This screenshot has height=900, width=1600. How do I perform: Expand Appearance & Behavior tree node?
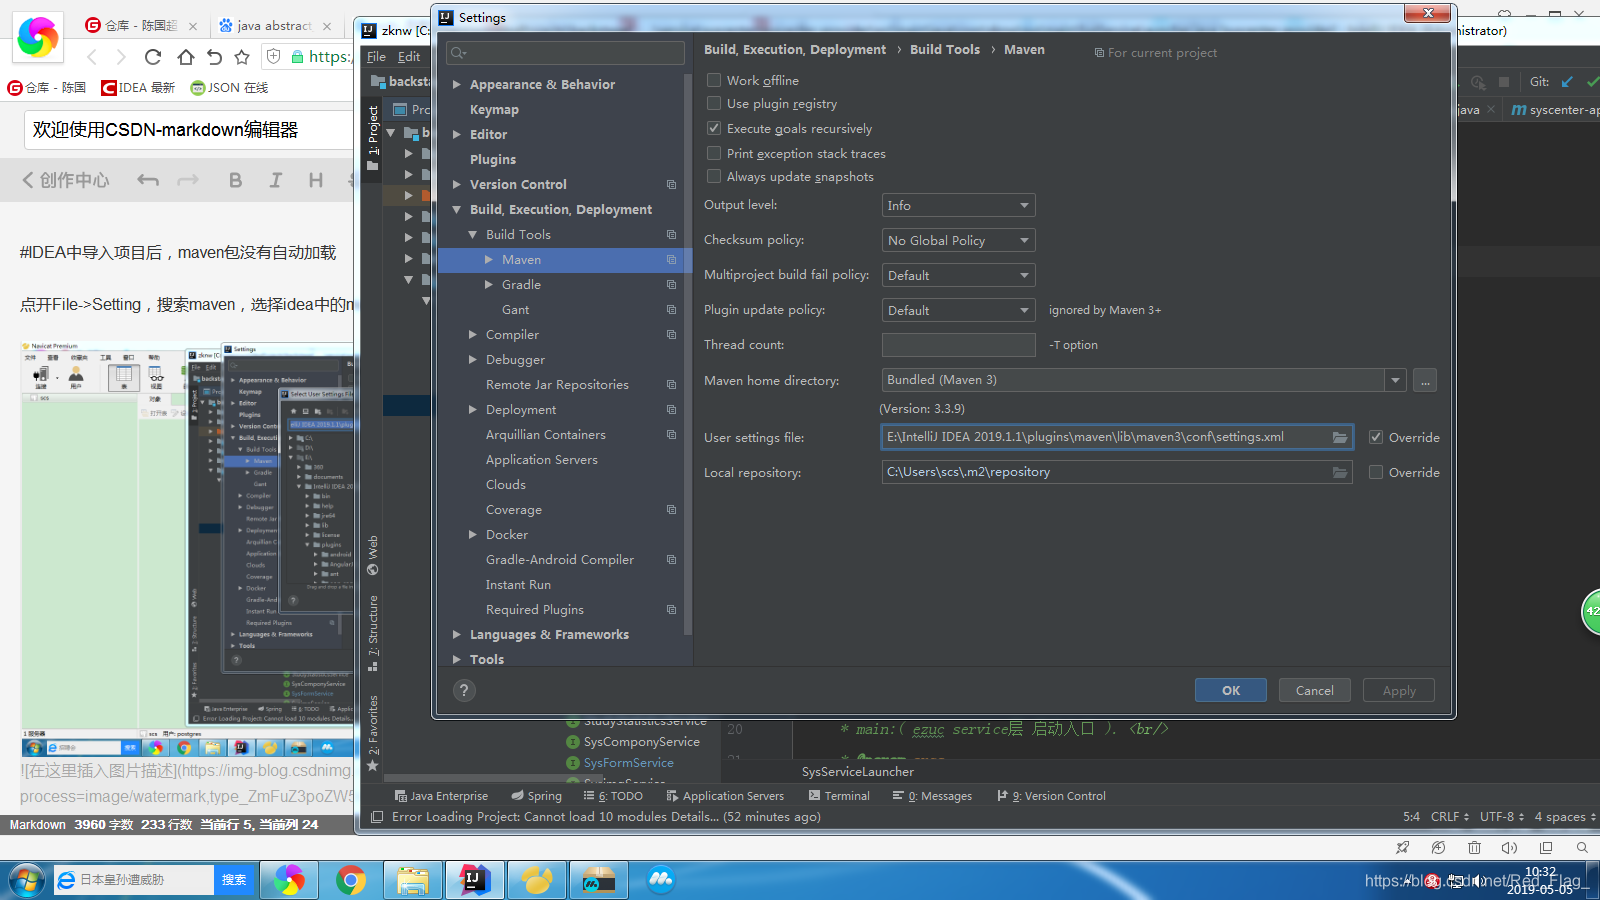457,85
